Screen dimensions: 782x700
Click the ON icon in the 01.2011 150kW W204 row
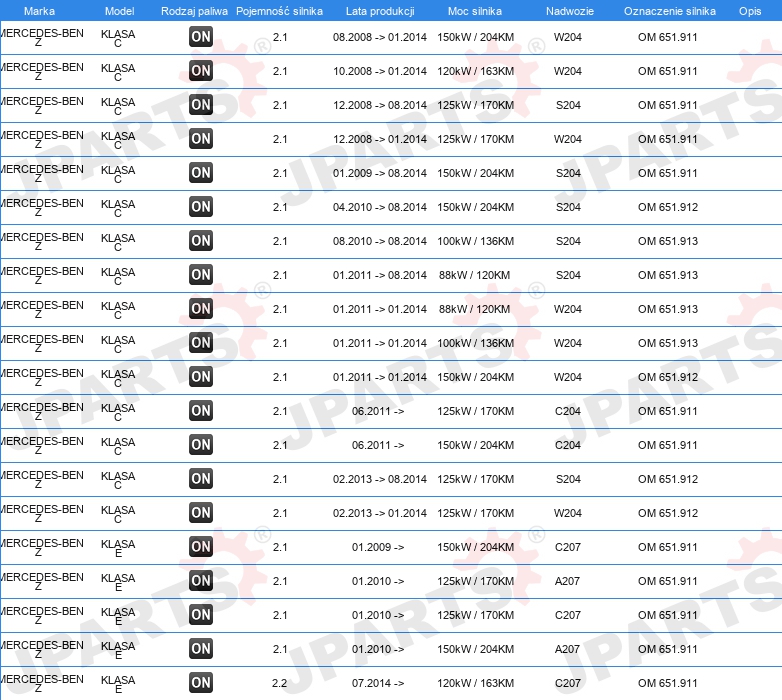[x=201, y=377]
